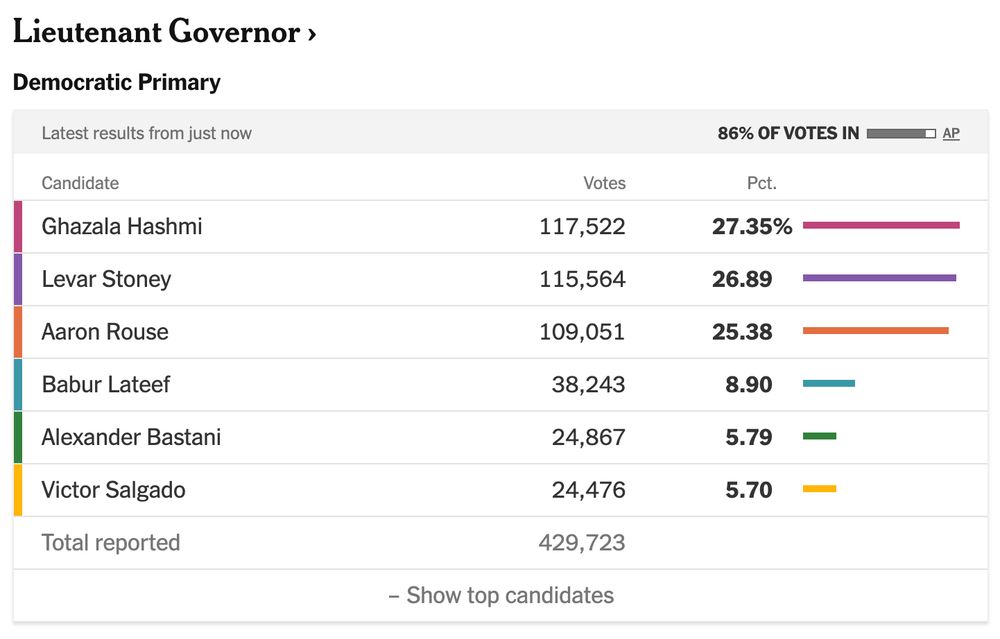Screen dimensions: 1000x639
Task: Click Victor Salgado's yellow color marker
Action: pos(18,490)
